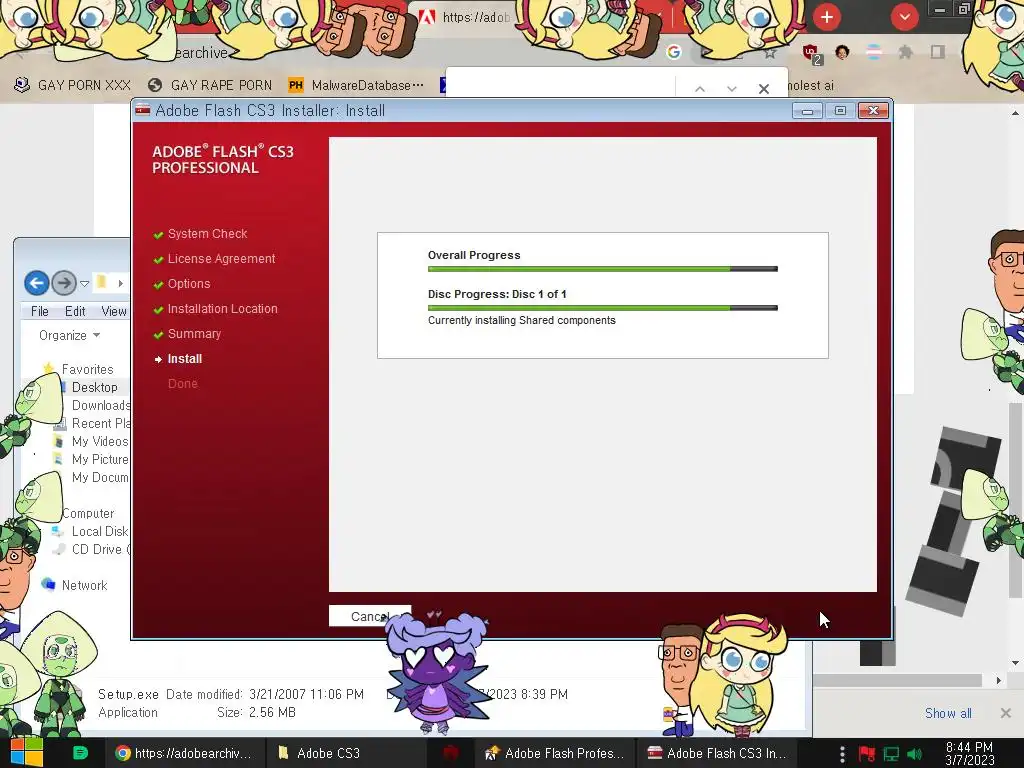Open a new tab with red plus button
The width and height of the screenshot is (1024, 768).
[x=827, y=17]
